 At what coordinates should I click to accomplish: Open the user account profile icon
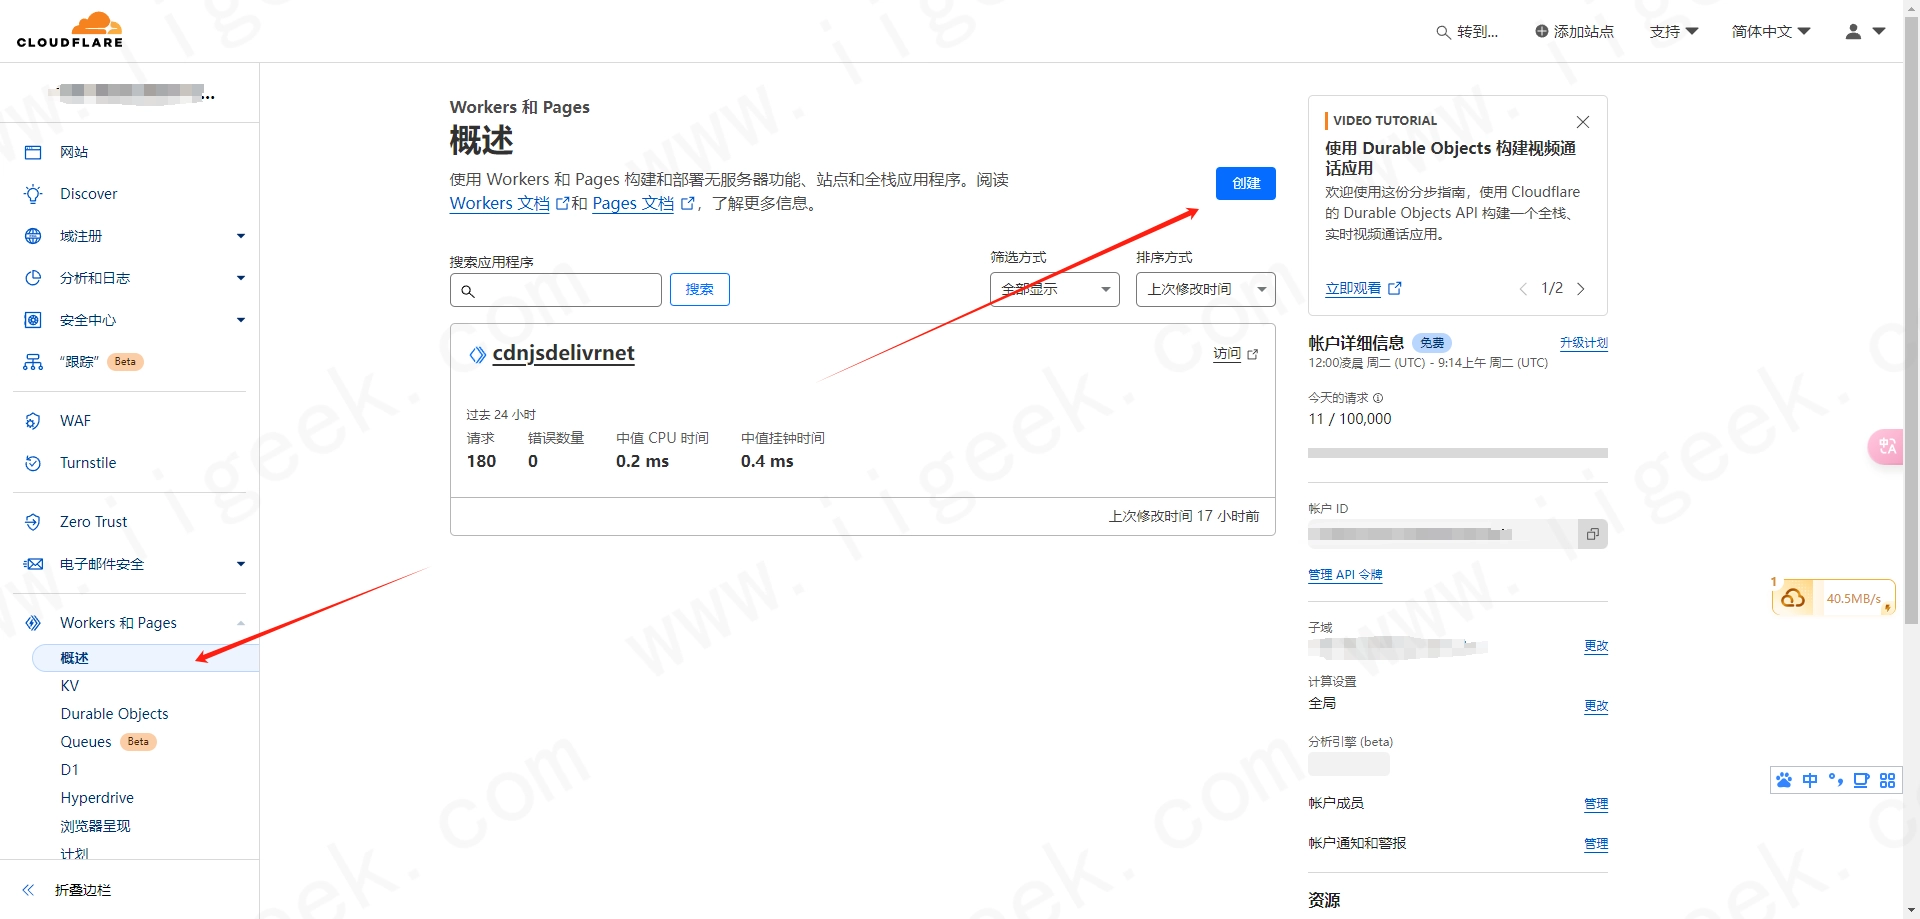1853,31
